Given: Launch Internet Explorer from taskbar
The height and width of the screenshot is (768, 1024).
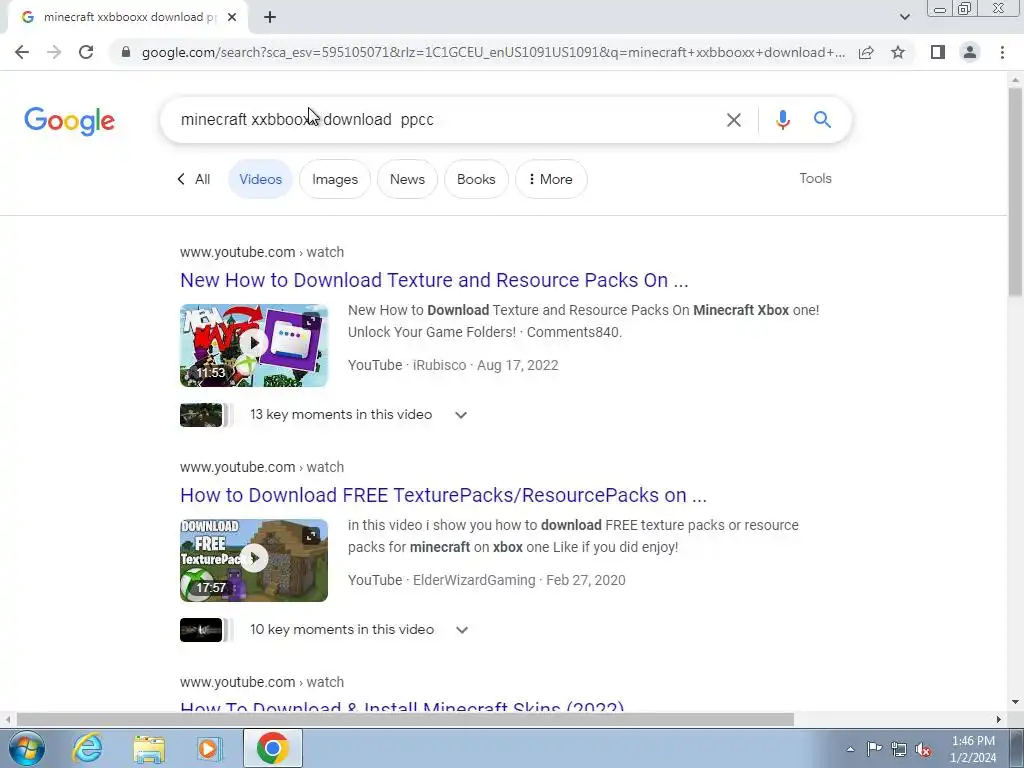Looking at the screenshot, I should coord(86,748).
